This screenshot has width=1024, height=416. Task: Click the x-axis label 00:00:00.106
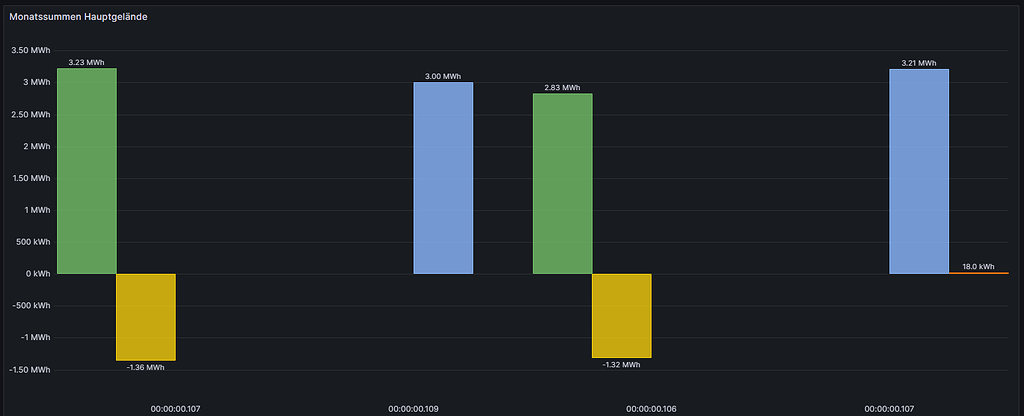tap(651, 409)
